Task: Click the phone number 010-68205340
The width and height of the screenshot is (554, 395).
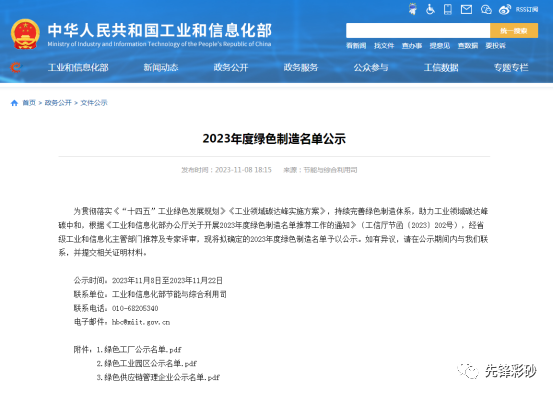Action: tap(135, 308)
